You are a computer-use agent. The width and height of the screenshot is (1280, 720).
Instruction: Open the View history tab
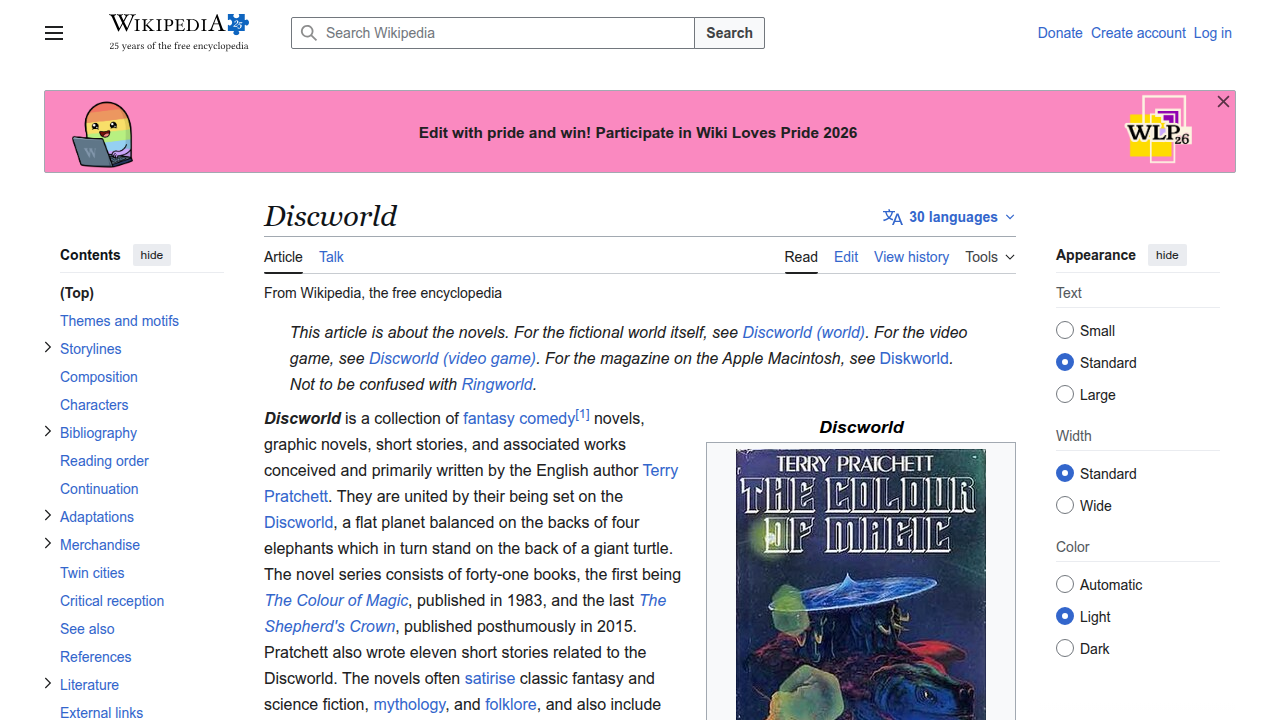point(911,257)
